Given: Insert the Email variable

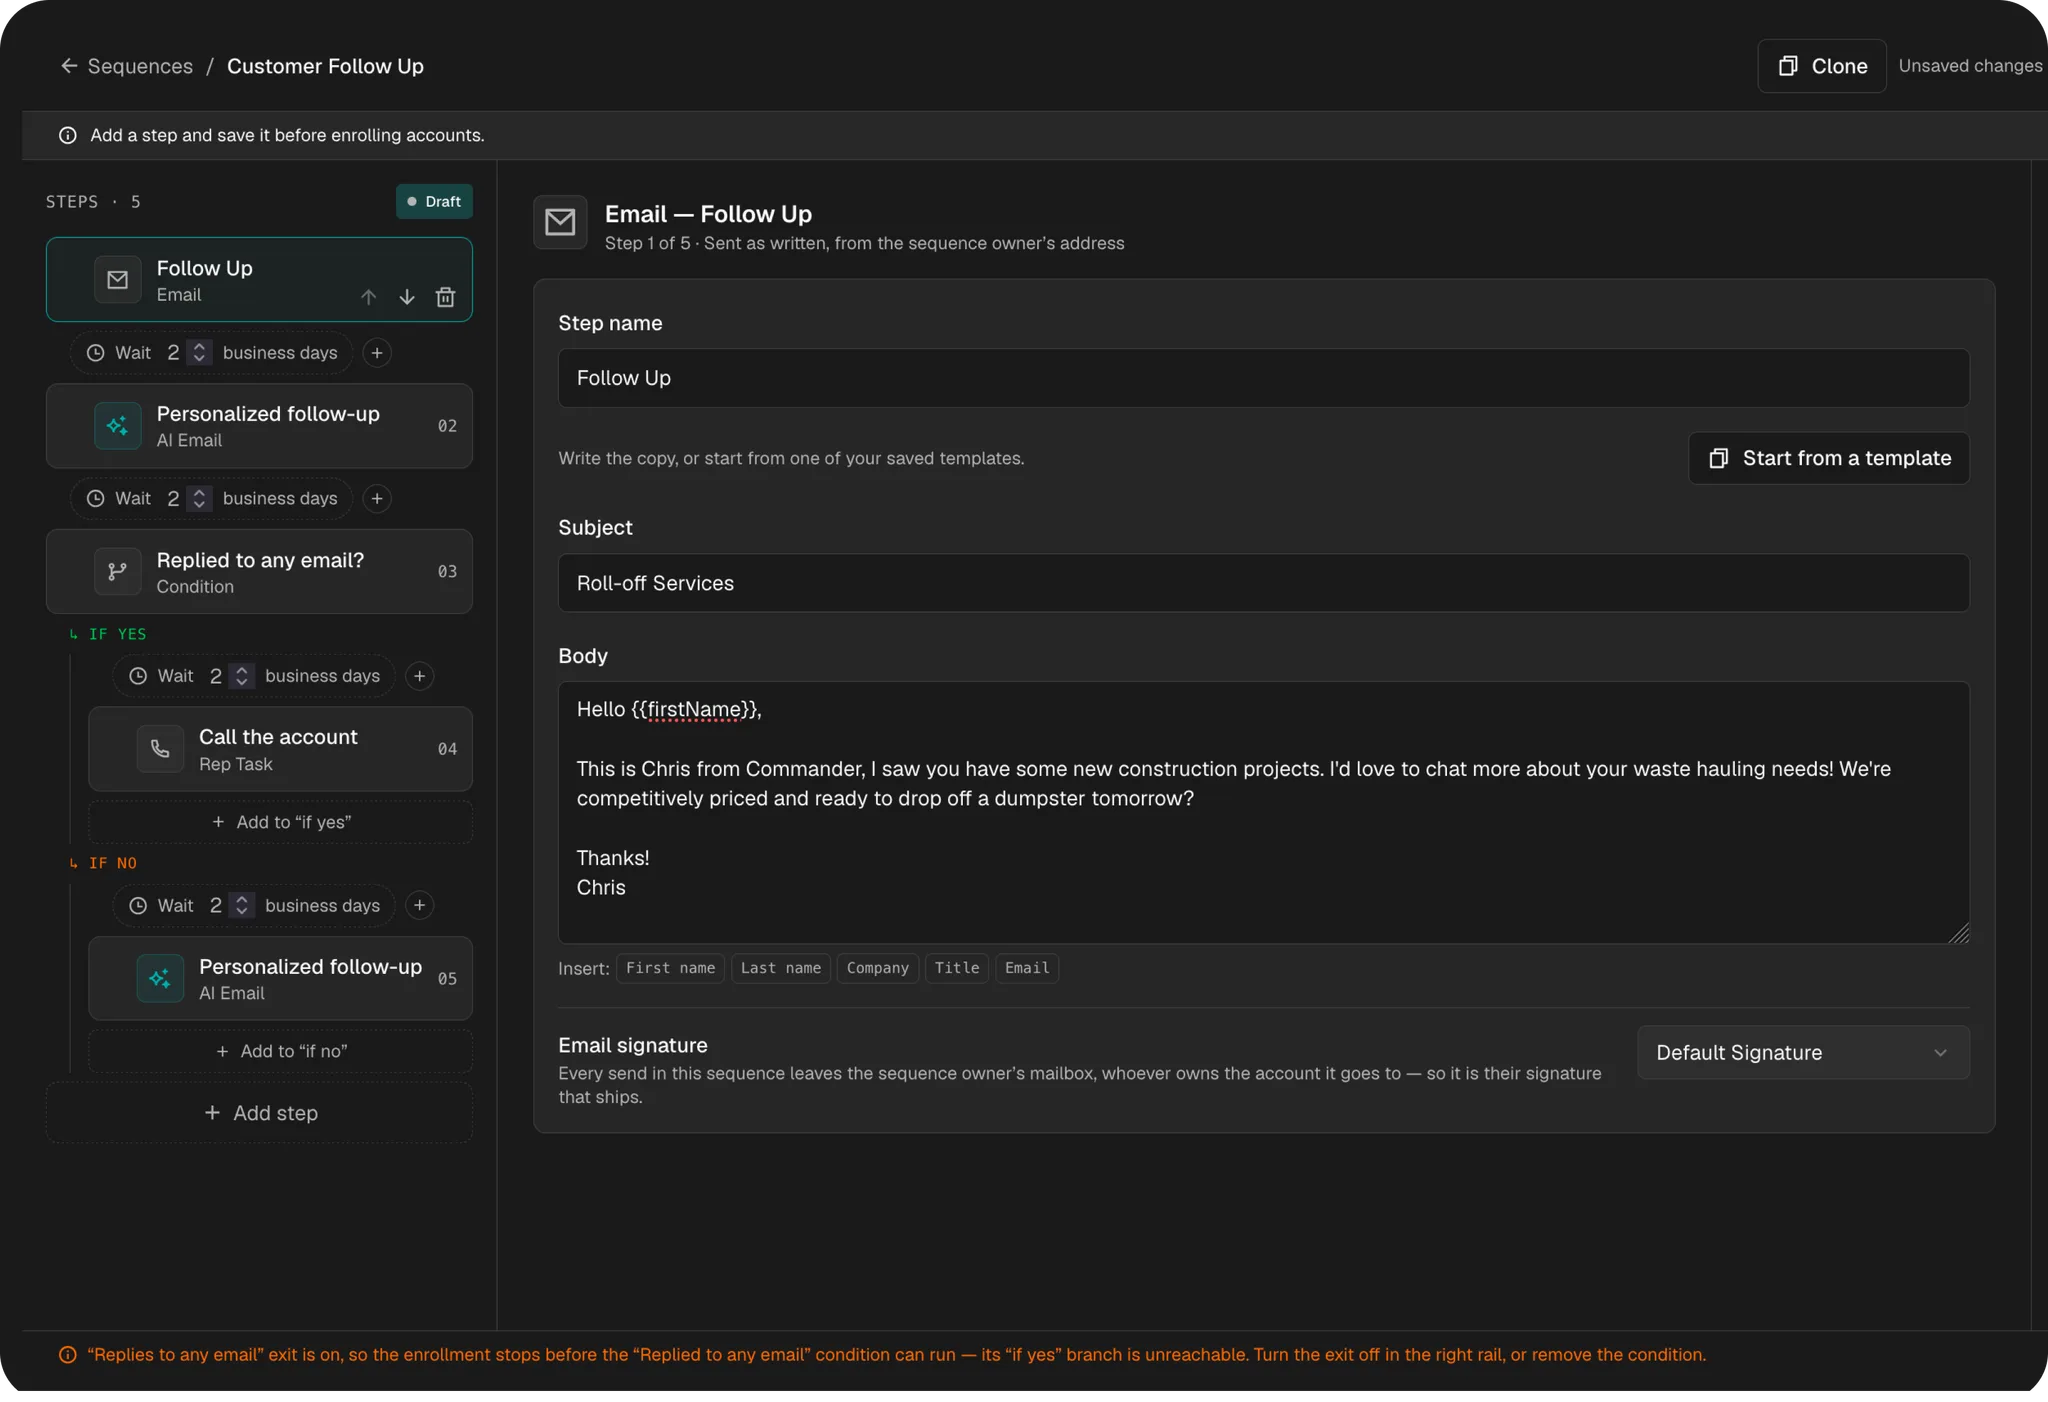Looking at the screenshot, I should [1027, 968].
